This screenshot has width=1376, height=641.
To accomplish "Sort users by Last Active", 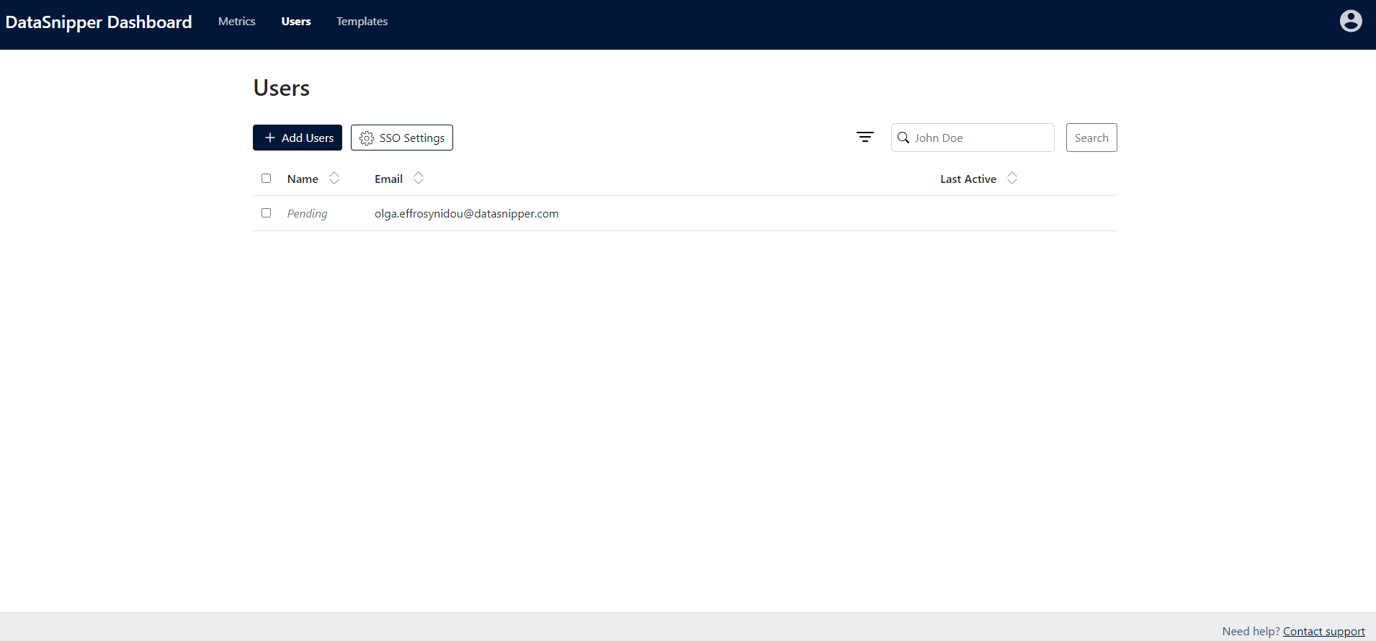I will 1011,177.
